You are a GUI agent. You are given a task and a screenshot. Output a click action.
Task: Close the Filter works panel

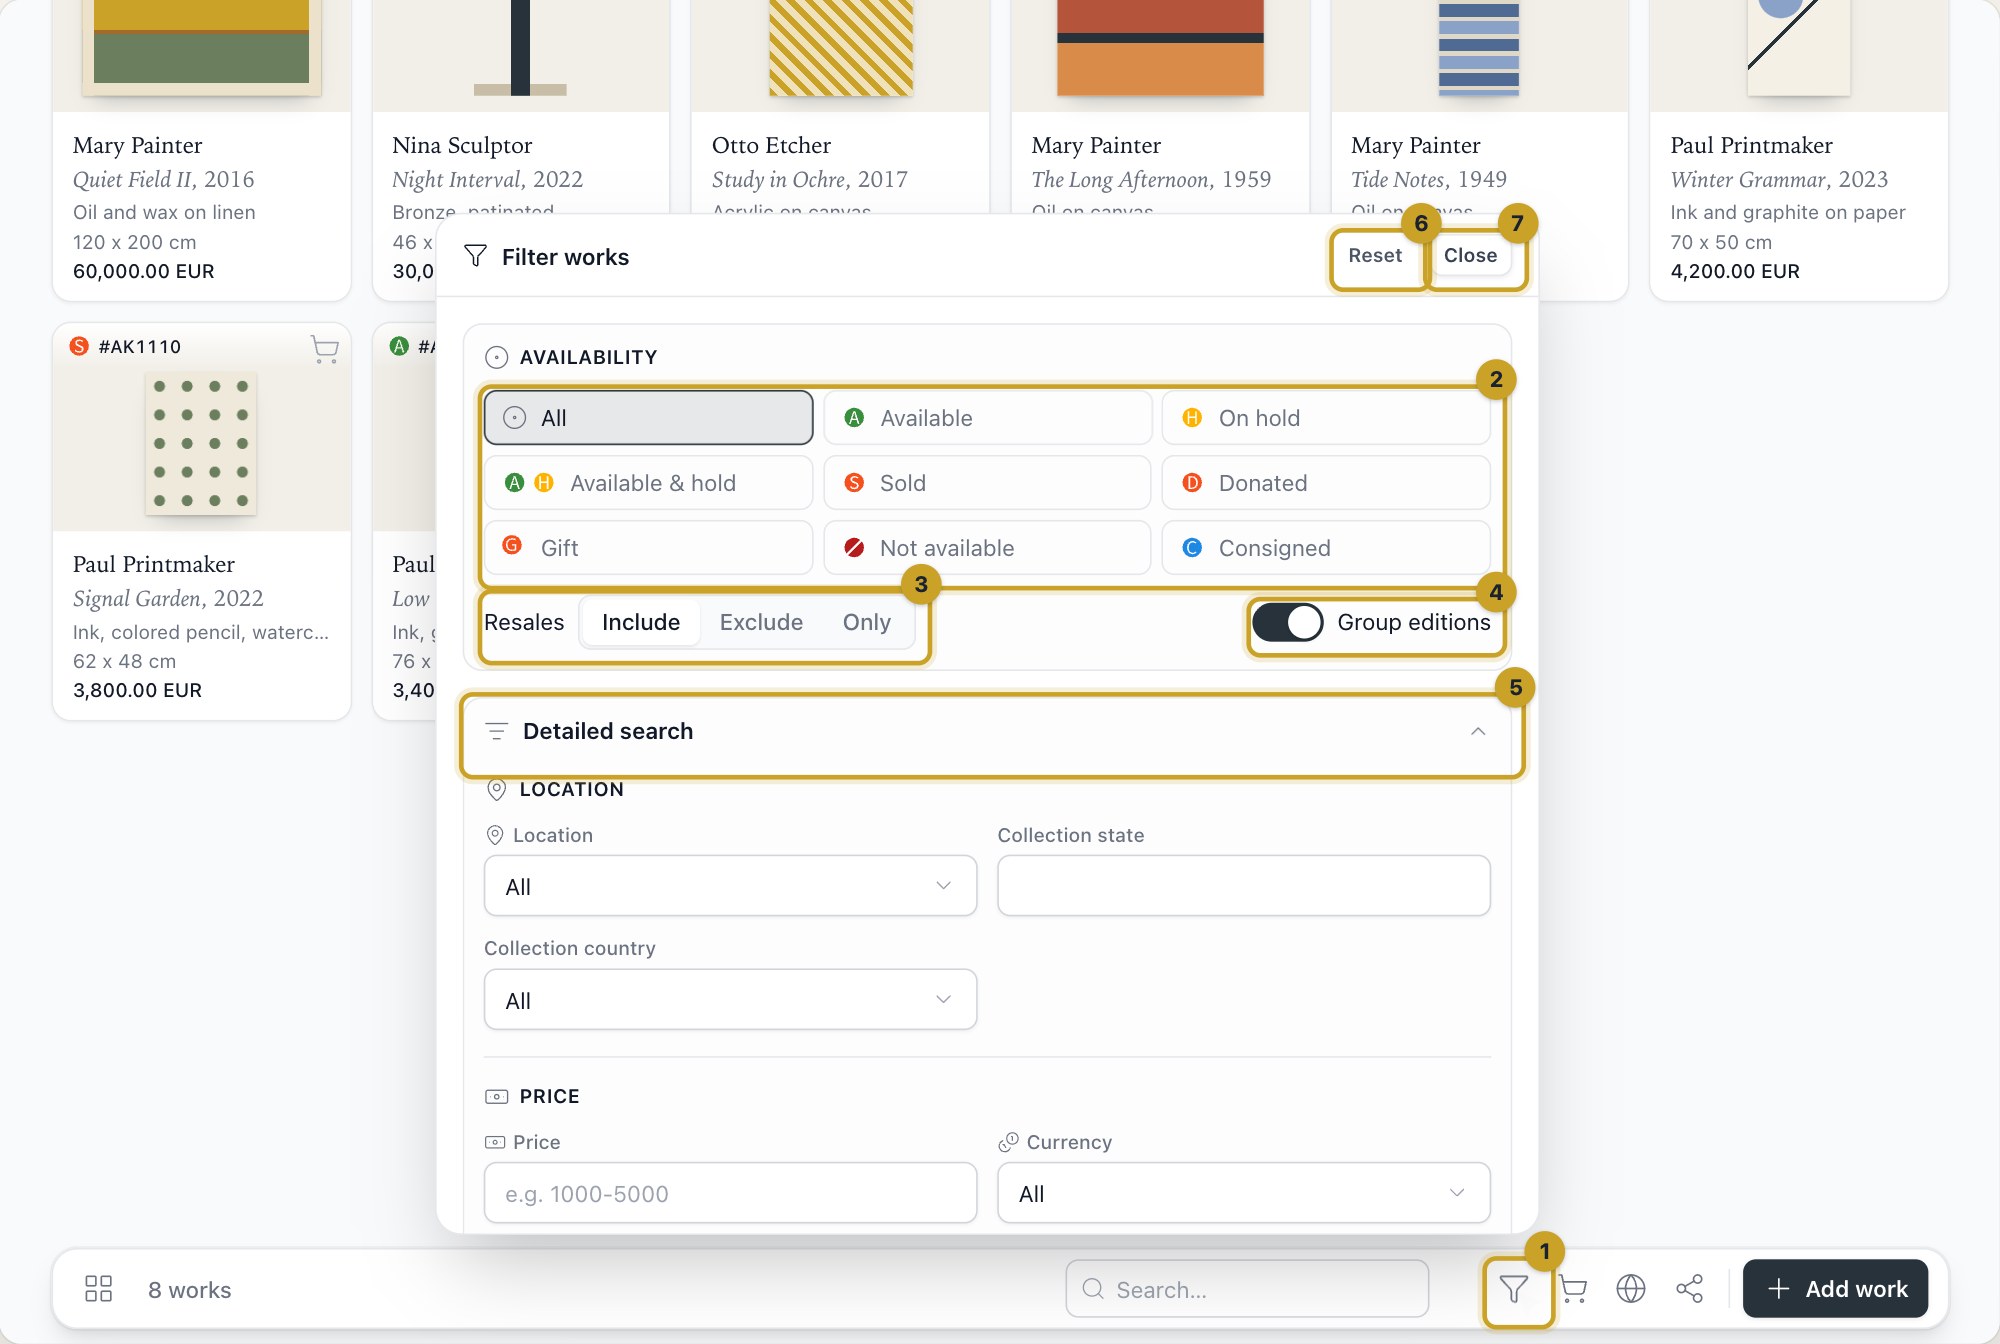point(1470,256)
